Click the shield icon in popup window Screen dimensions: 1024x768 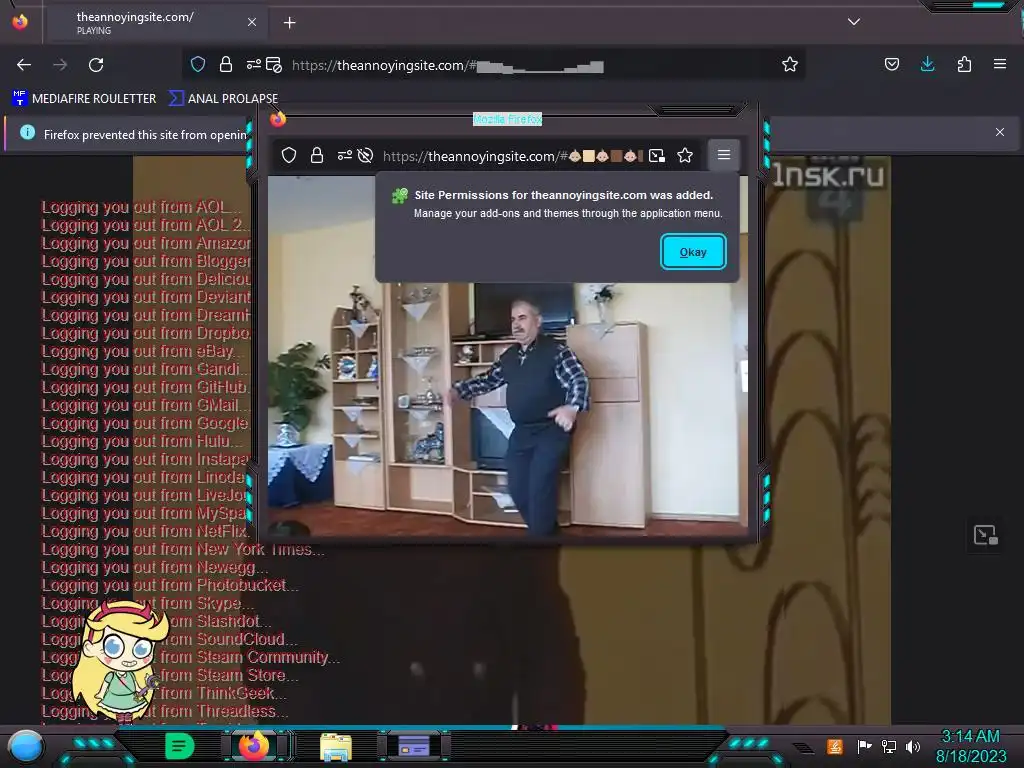(x=289, y=155)
